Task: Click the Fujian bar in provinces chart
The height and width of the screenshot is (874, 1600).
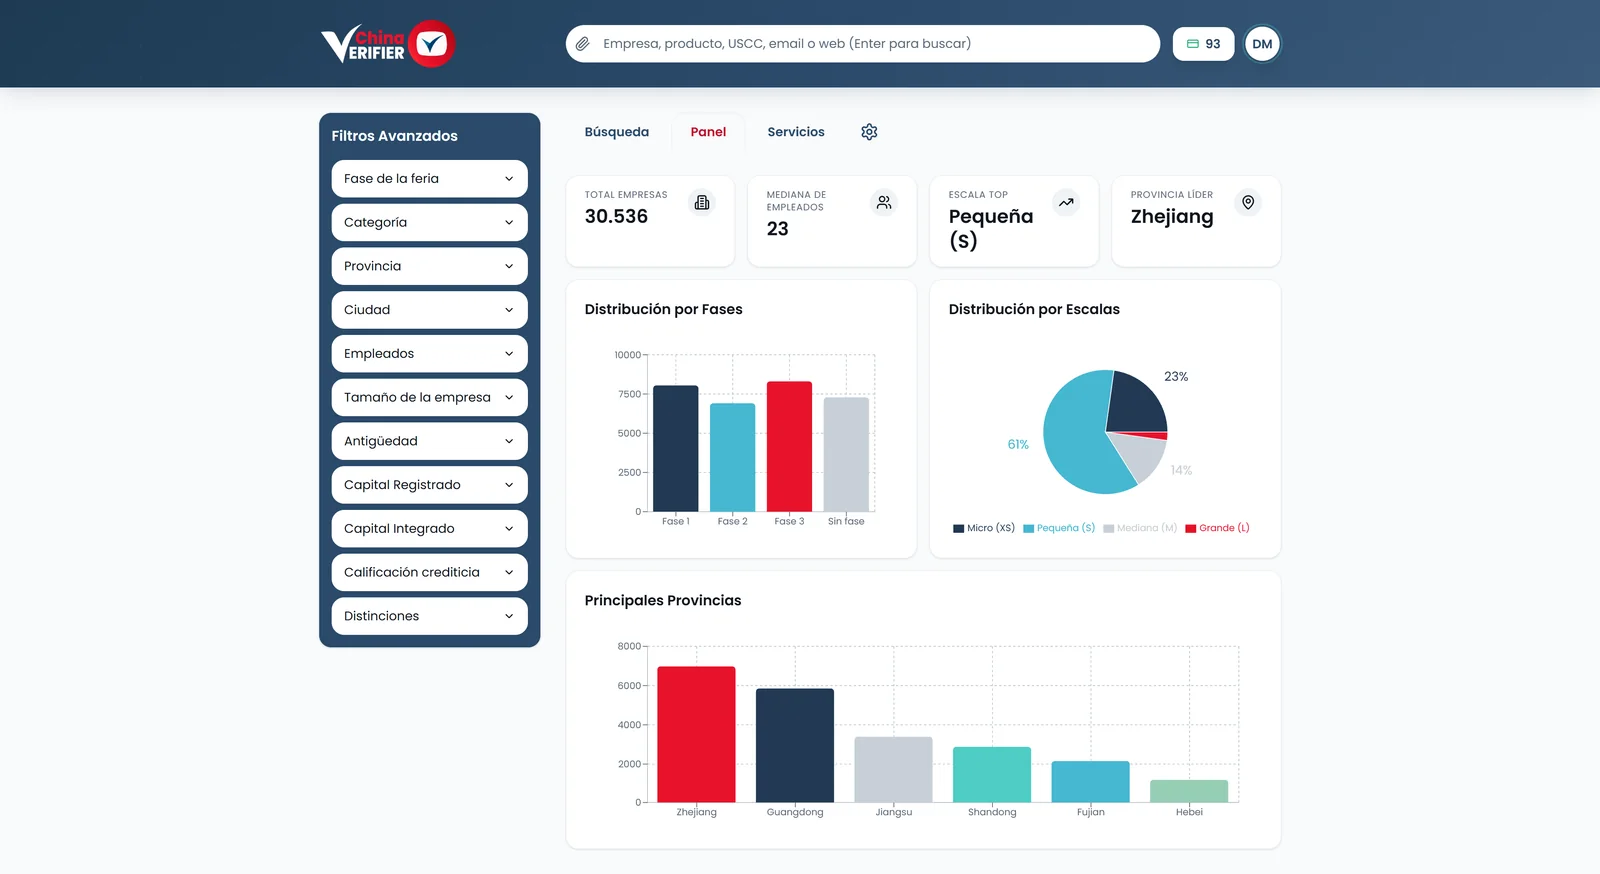Action: coord(1090,782)
